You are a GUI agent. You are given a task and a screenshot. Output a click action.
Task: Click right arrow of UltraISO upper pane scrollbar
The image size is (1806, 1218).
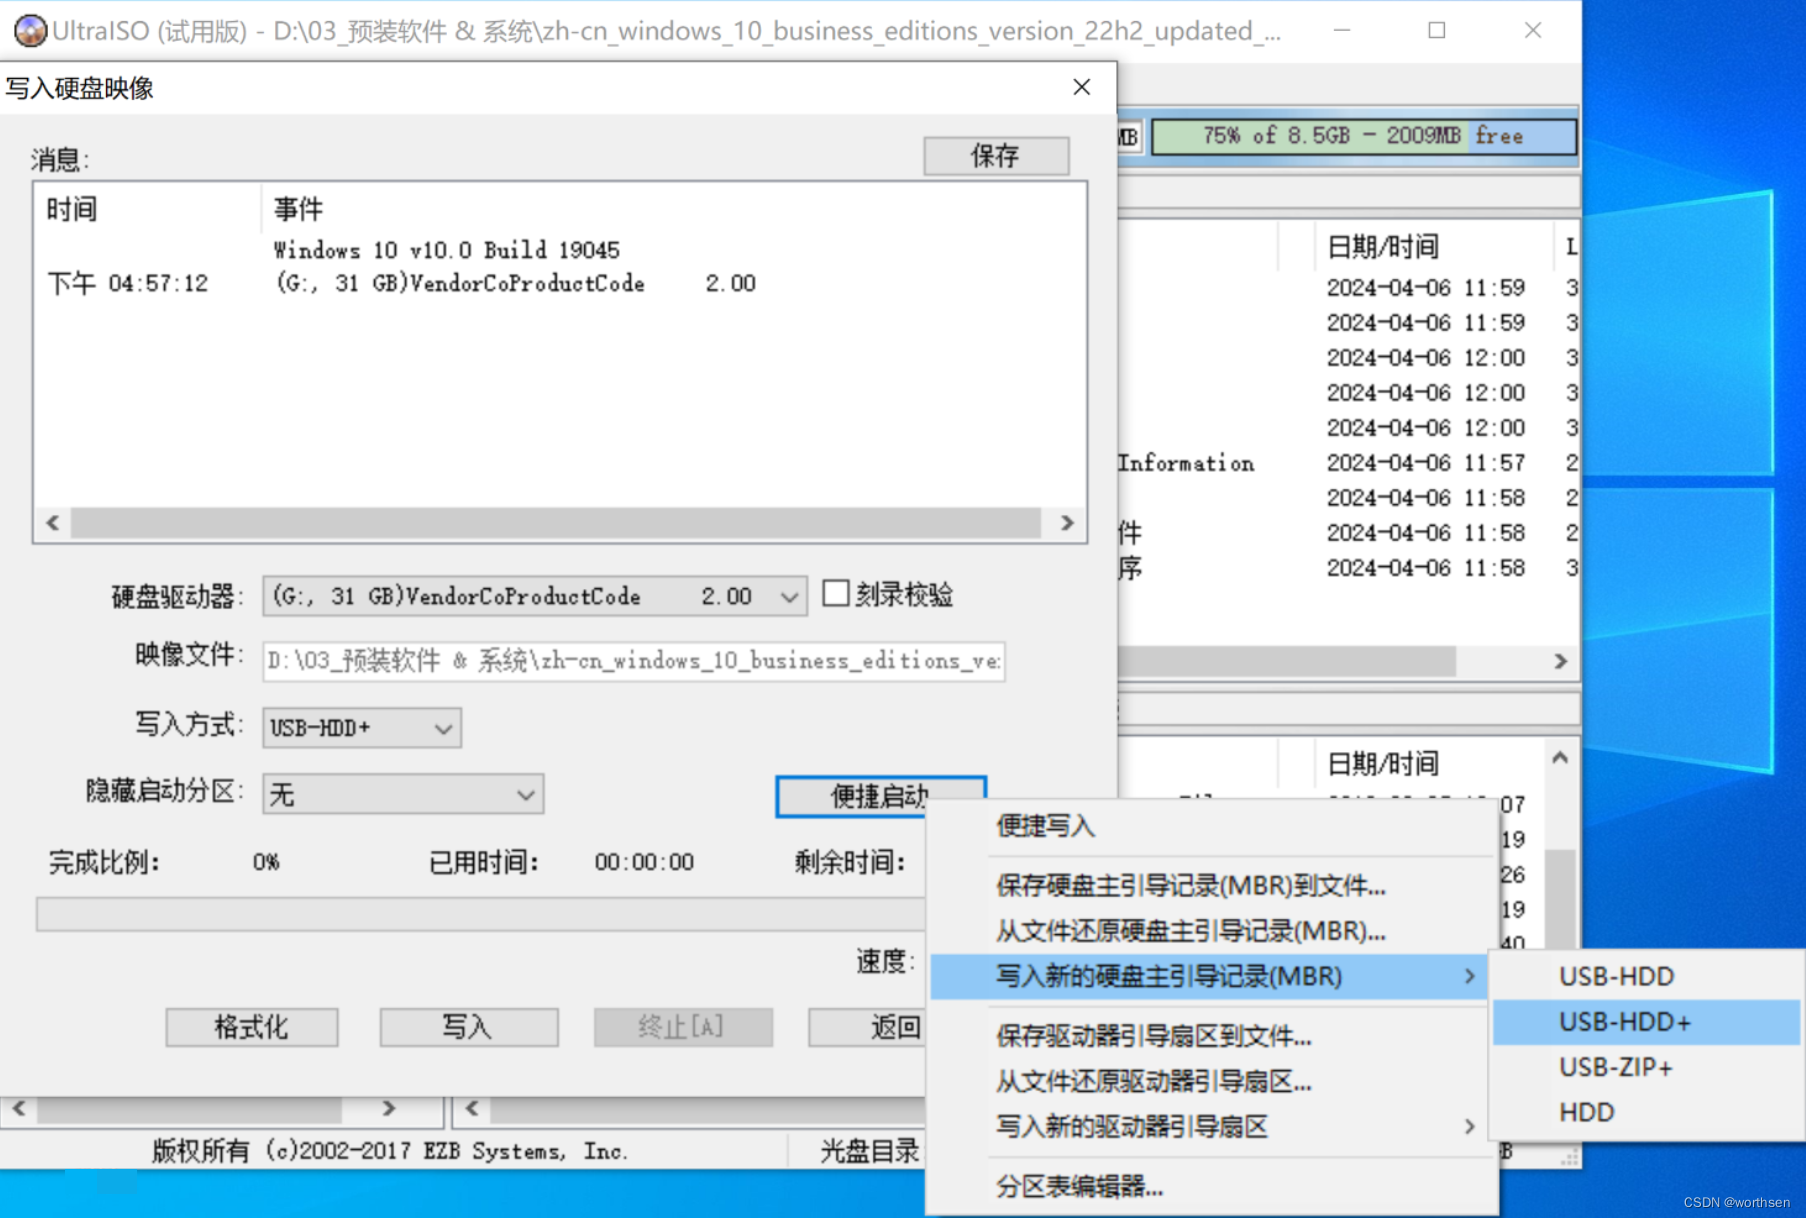pyautogui.click(x=1560, y=661)
